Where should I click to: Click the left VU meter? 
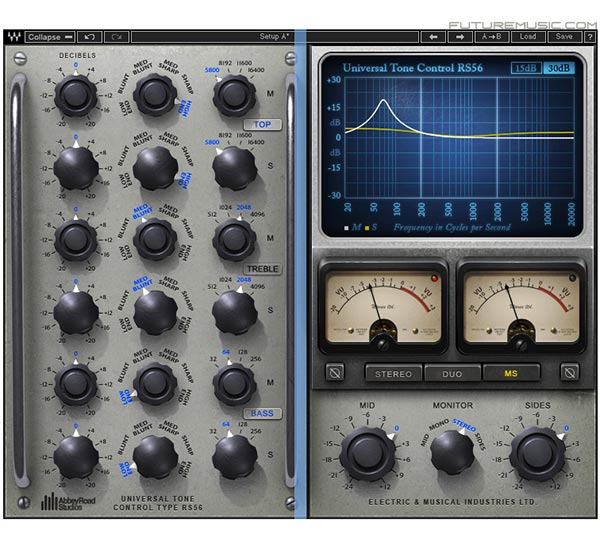[x=383, y=308]
